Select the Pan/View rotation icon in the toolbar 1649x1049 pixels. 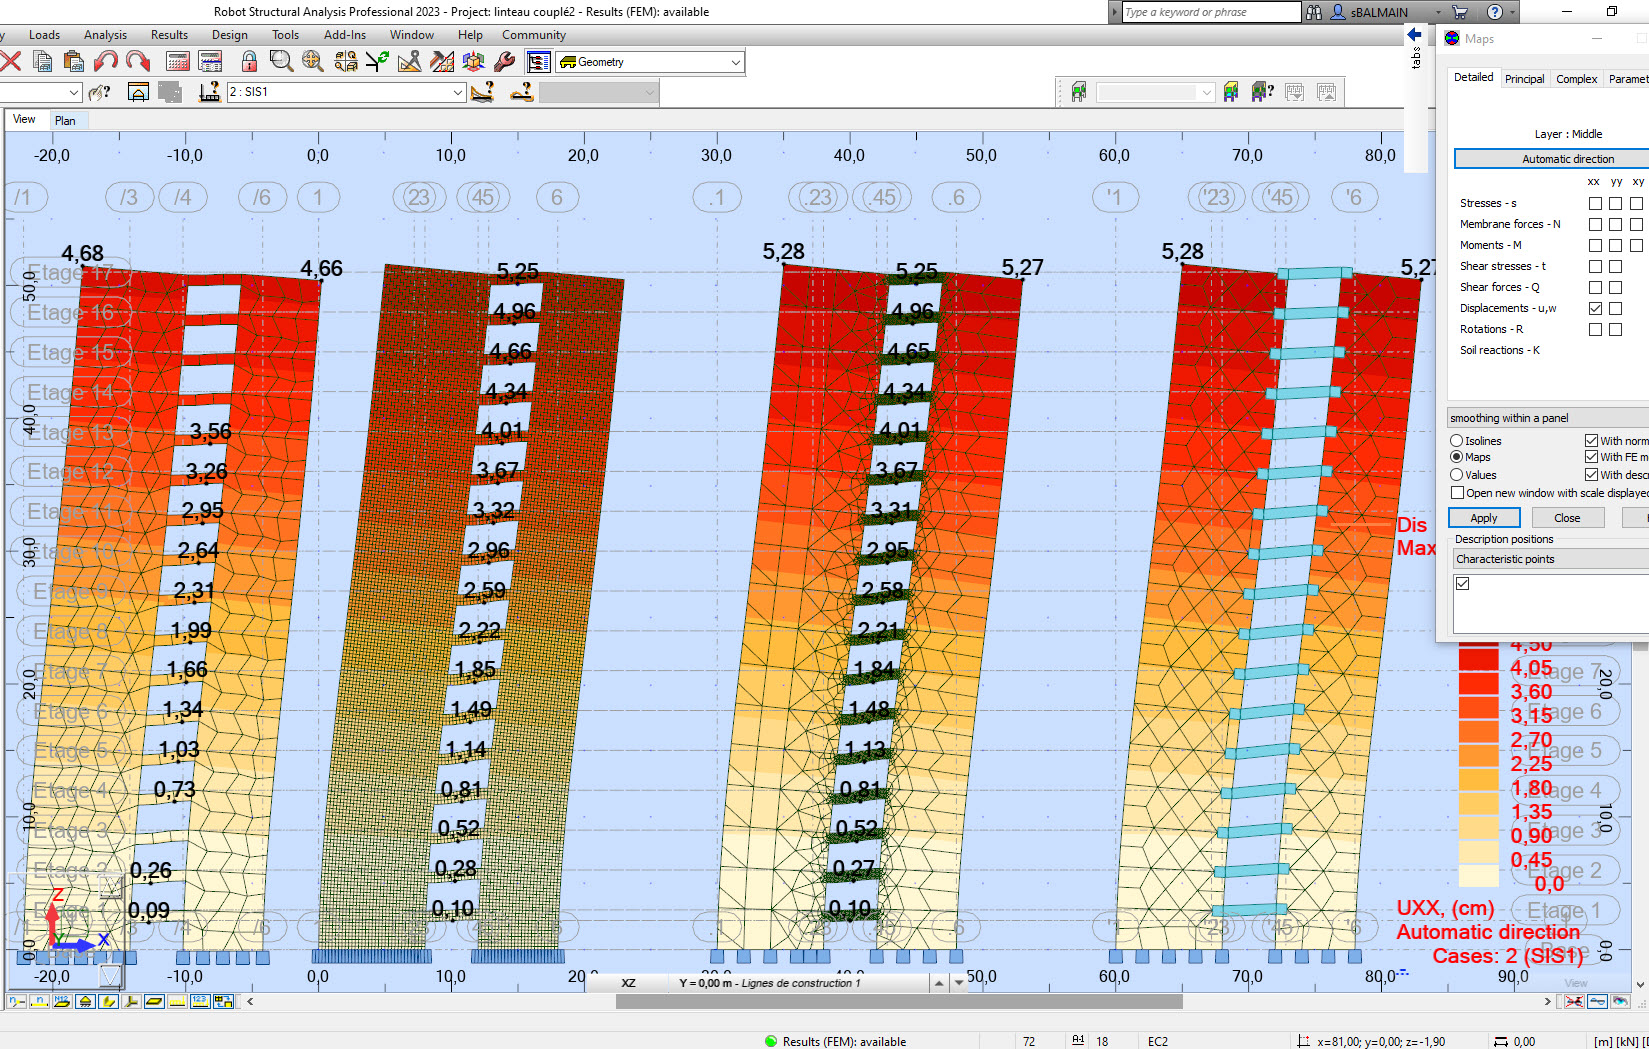(x=314, y=61)
